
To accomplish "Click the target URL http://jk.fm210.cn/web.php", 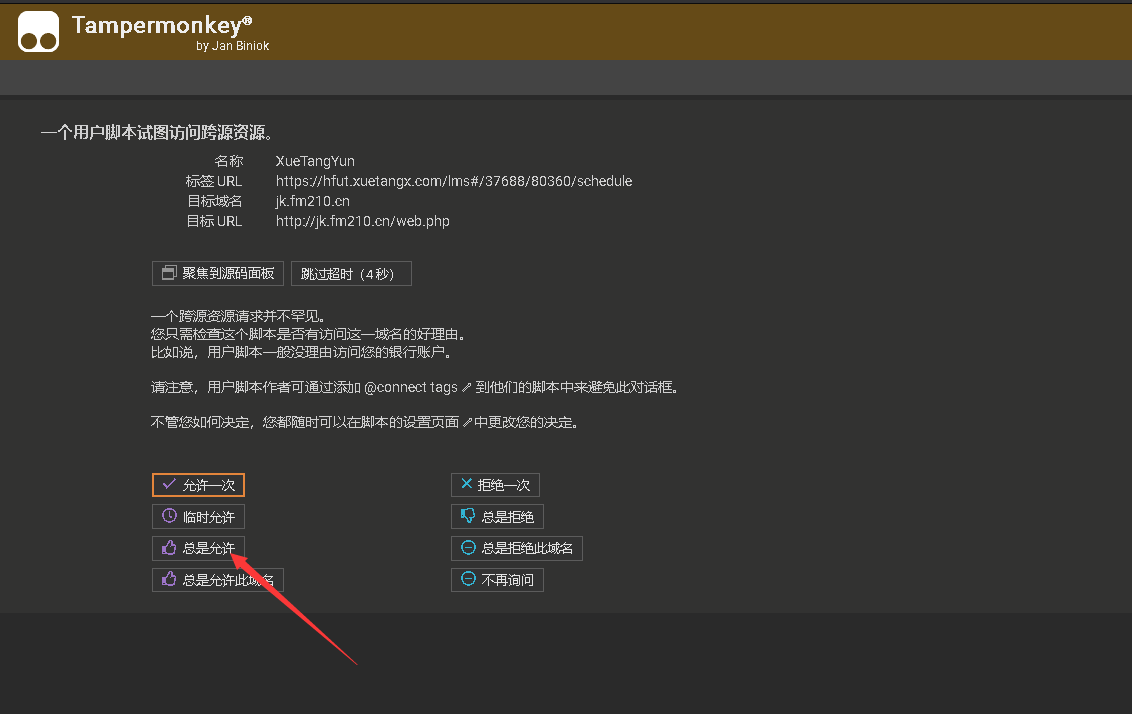I will tap(362, 221).
